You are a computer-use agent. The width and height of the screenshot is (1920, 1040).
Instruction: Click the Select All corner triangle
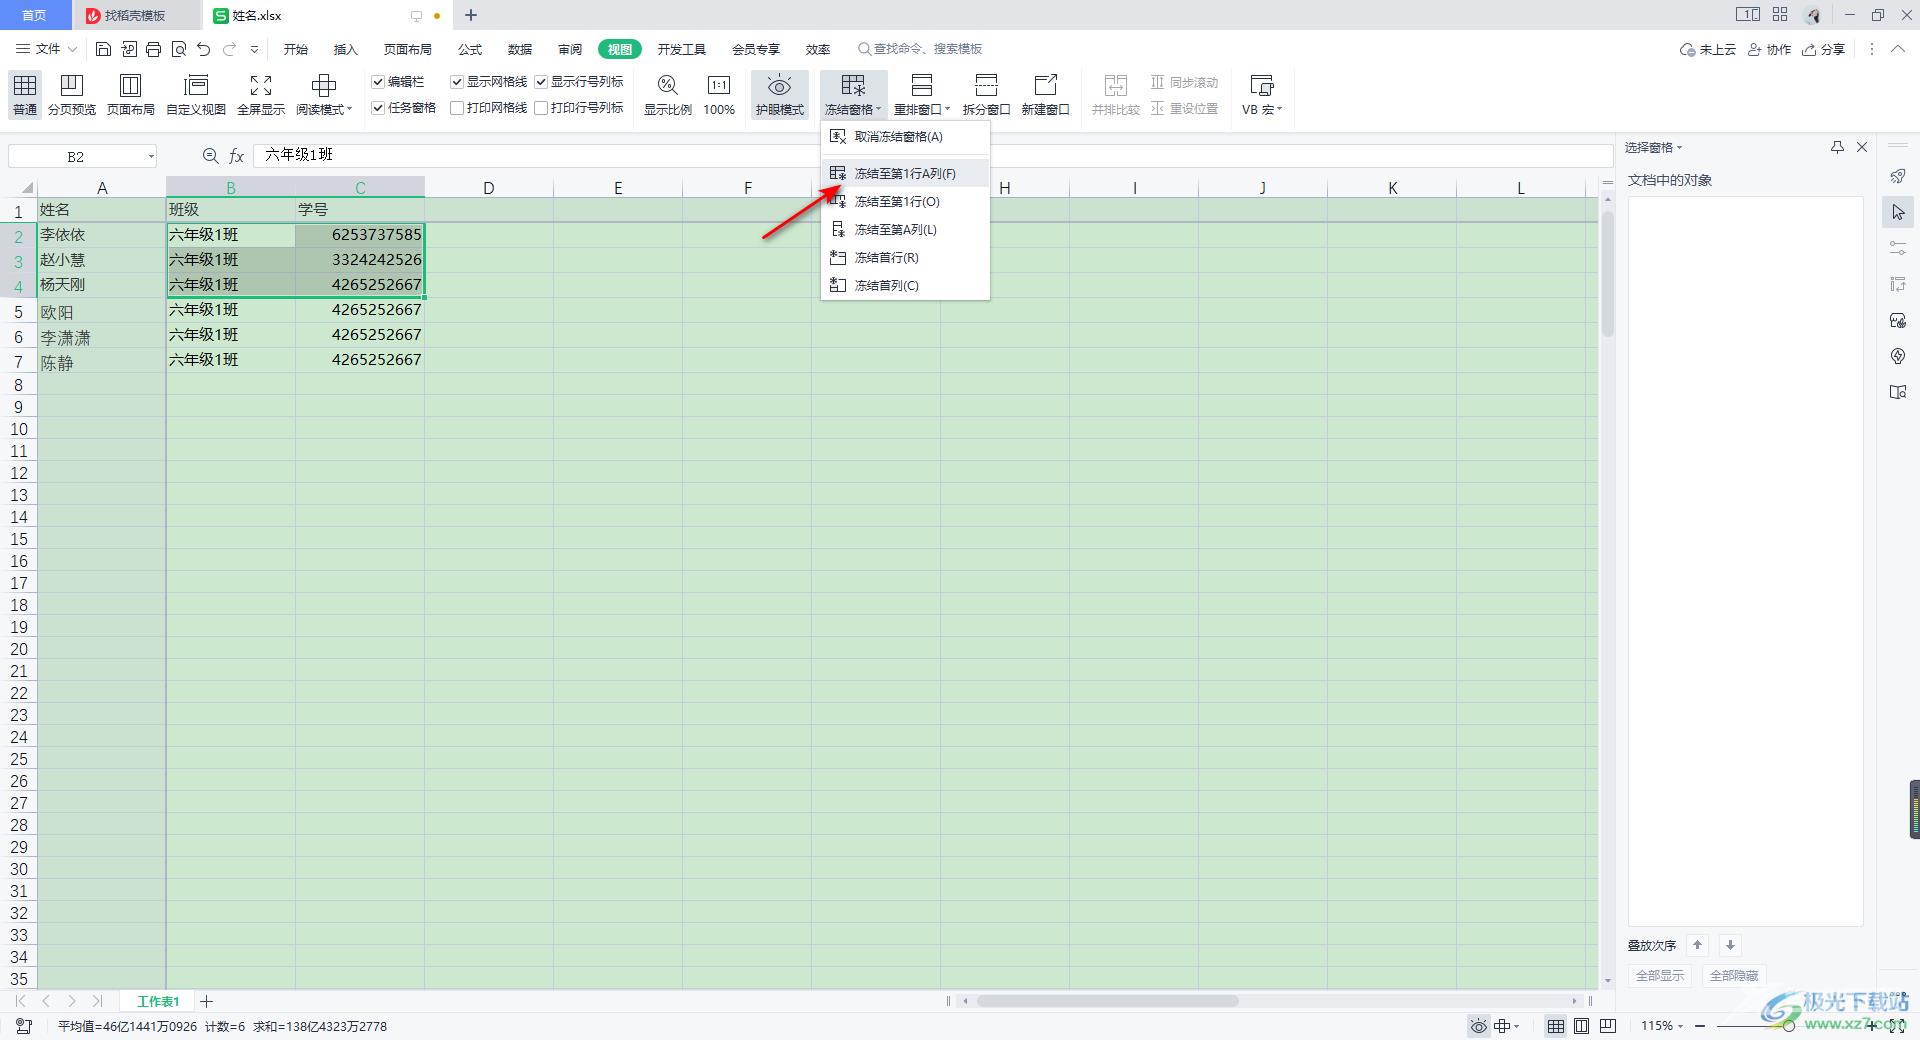[x=27, y=188]
